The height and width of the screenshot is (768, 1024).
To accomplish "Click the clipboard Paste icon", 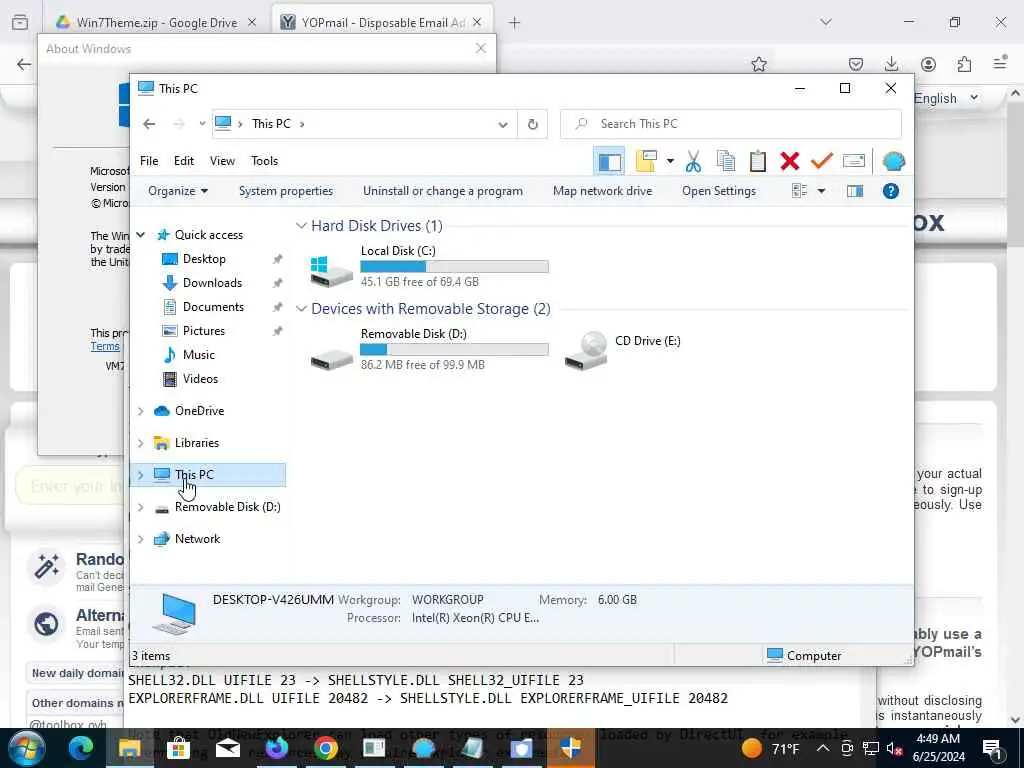I will [758, 161].
